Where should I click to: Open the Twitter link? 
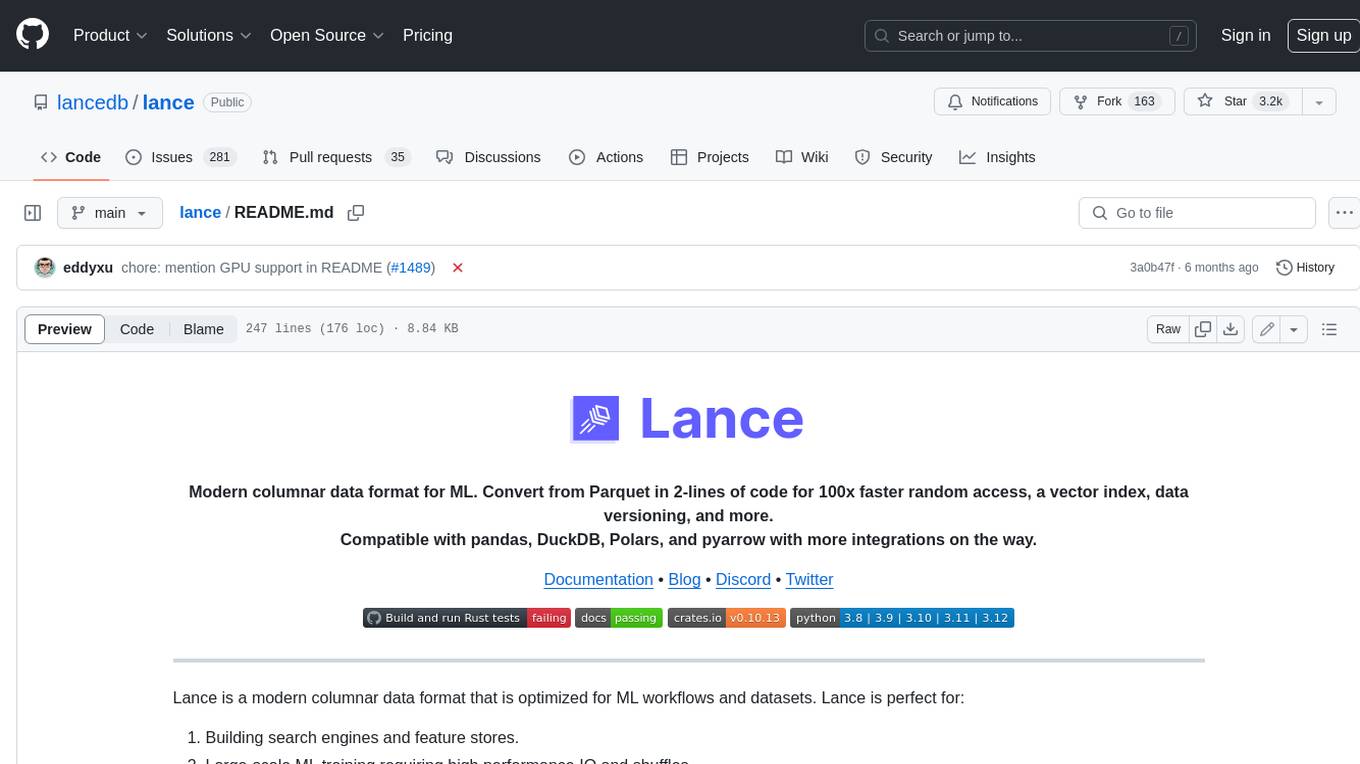809,580
